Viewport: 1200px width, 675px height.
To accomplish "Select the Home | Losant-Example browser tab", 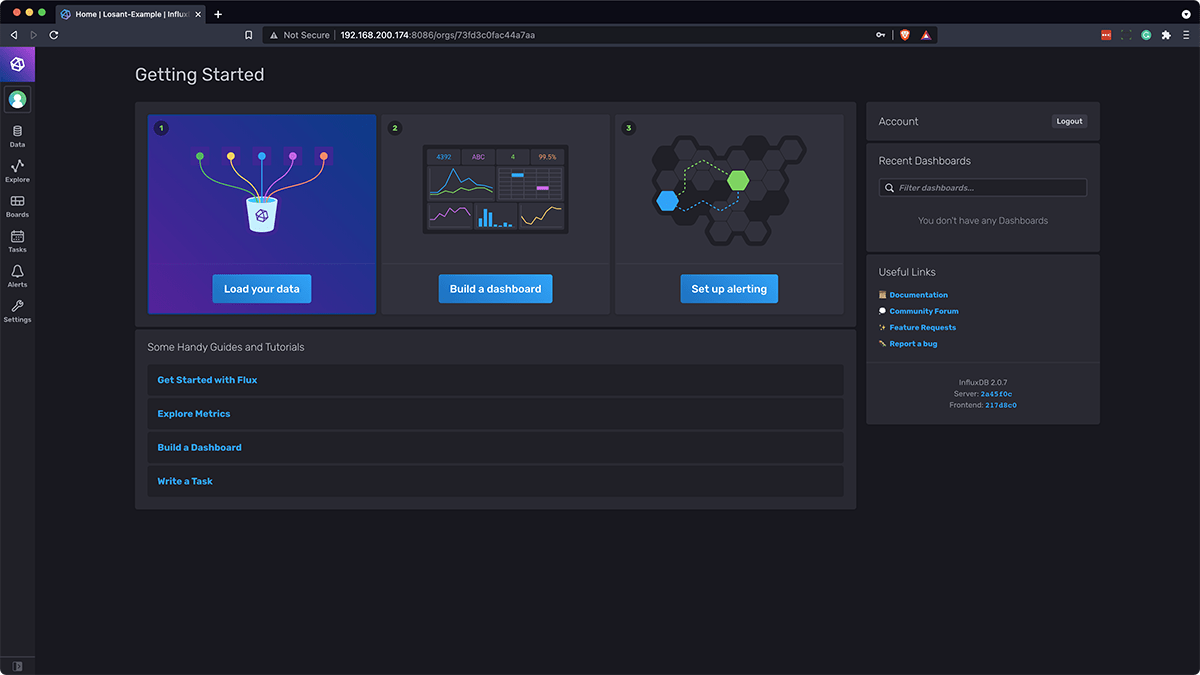I will tap(131, 14).
